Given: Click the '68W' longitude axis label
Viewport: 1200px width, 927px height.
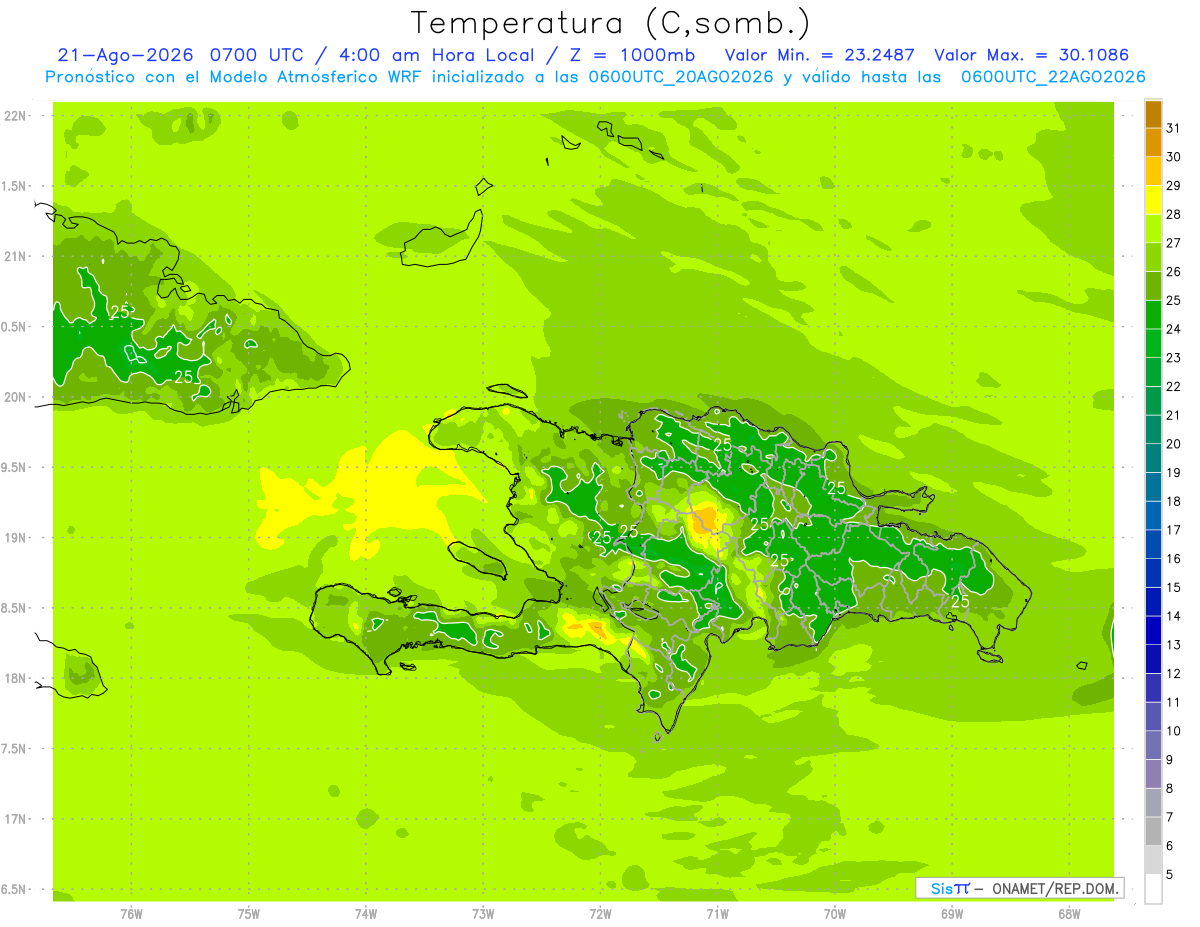Looking at the screenshot, I should click(x=1069, y=913).
